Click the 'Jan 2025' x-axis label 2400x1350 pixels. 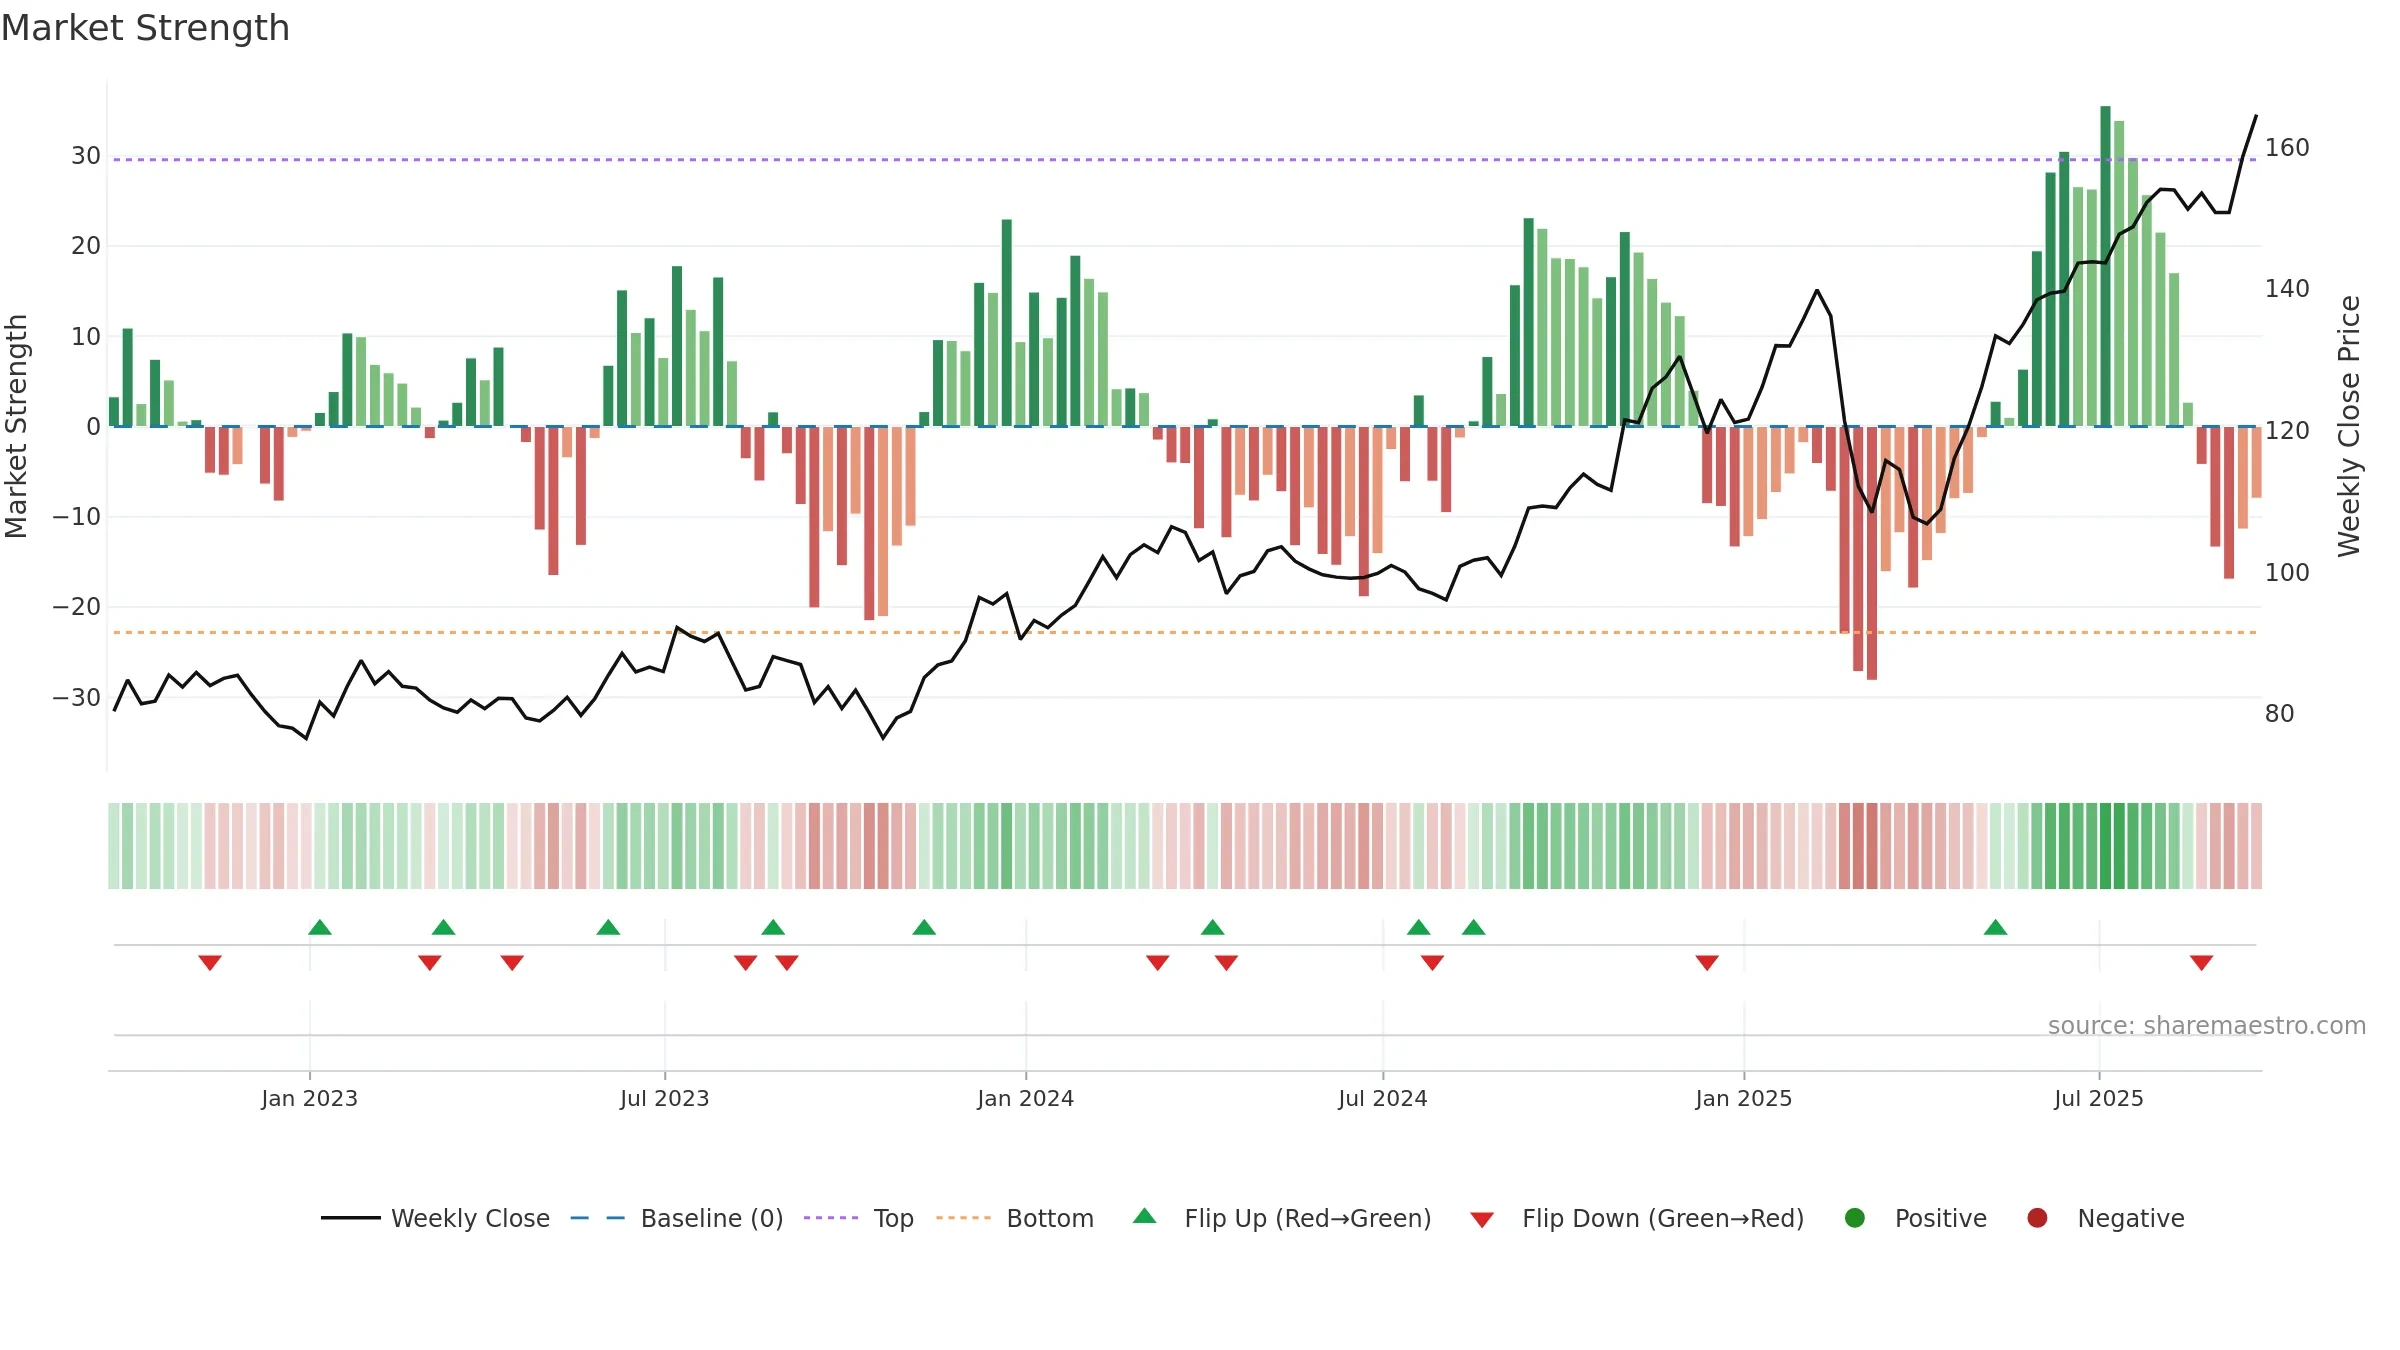(x=1744, y=1099)
